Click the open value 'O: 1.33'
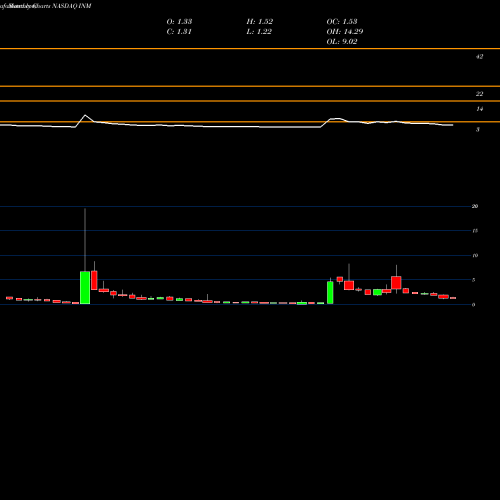 click(x=179, y=21)
